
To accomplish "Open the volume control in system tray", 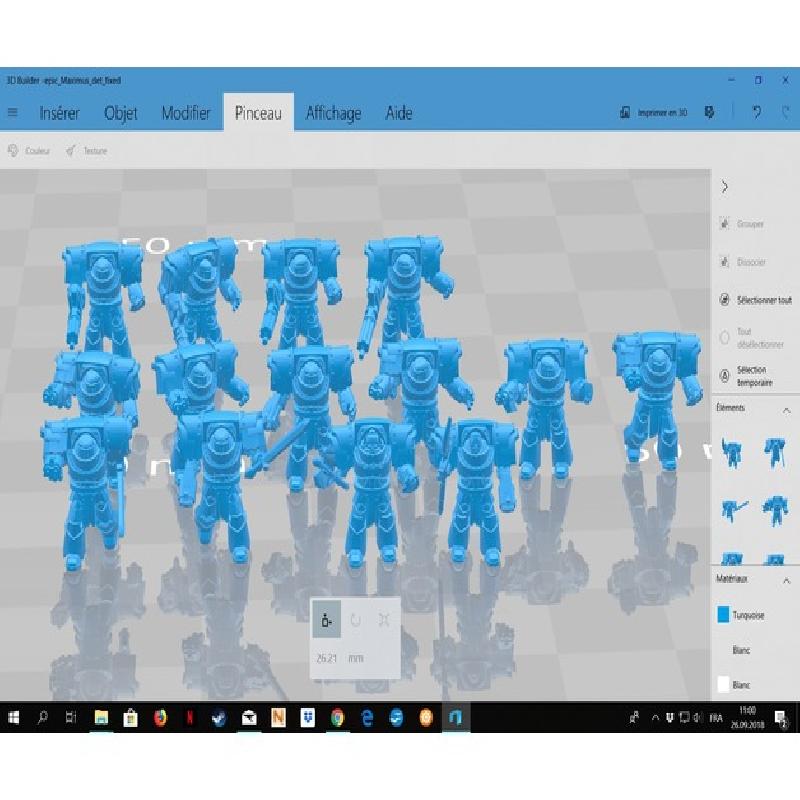I will [699, 718].
